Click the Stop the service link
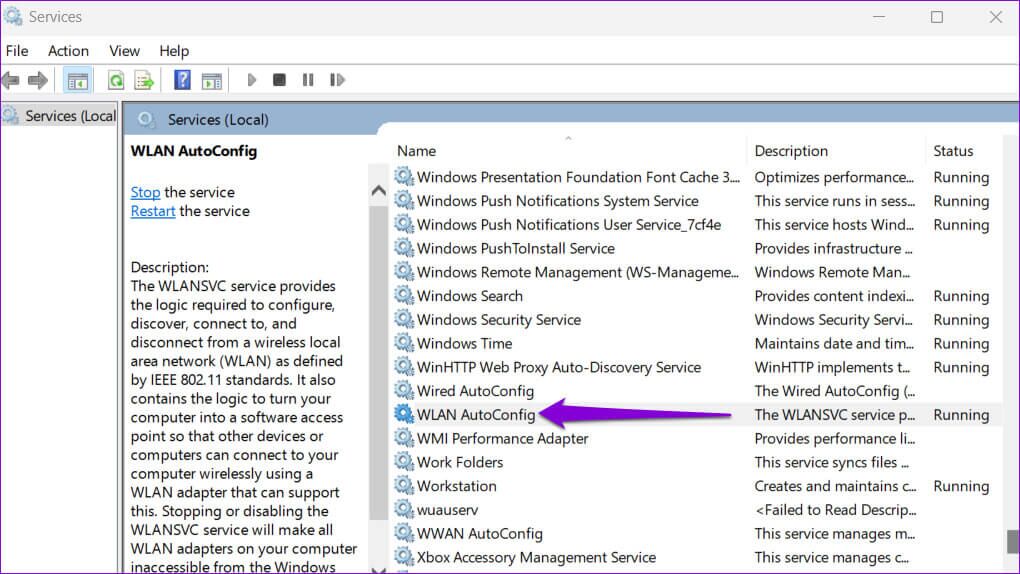1020x574 pixels. pos(145,192)
